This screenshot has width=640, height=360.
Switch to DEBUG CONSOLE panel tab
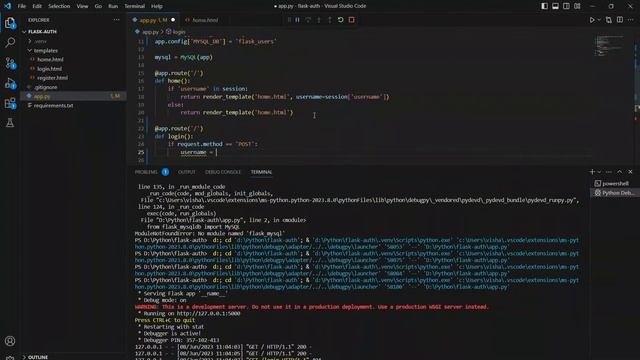click(223, 172)
